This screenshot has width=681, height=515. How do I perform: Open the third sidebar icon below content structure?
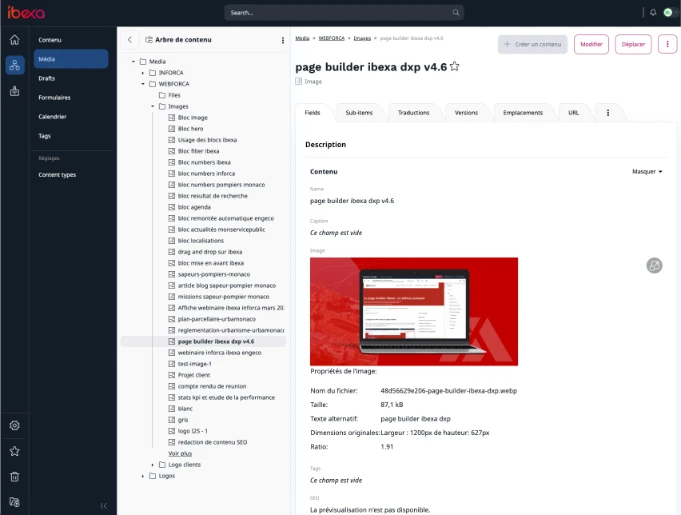pyautogui.click(x=14, y=91)
